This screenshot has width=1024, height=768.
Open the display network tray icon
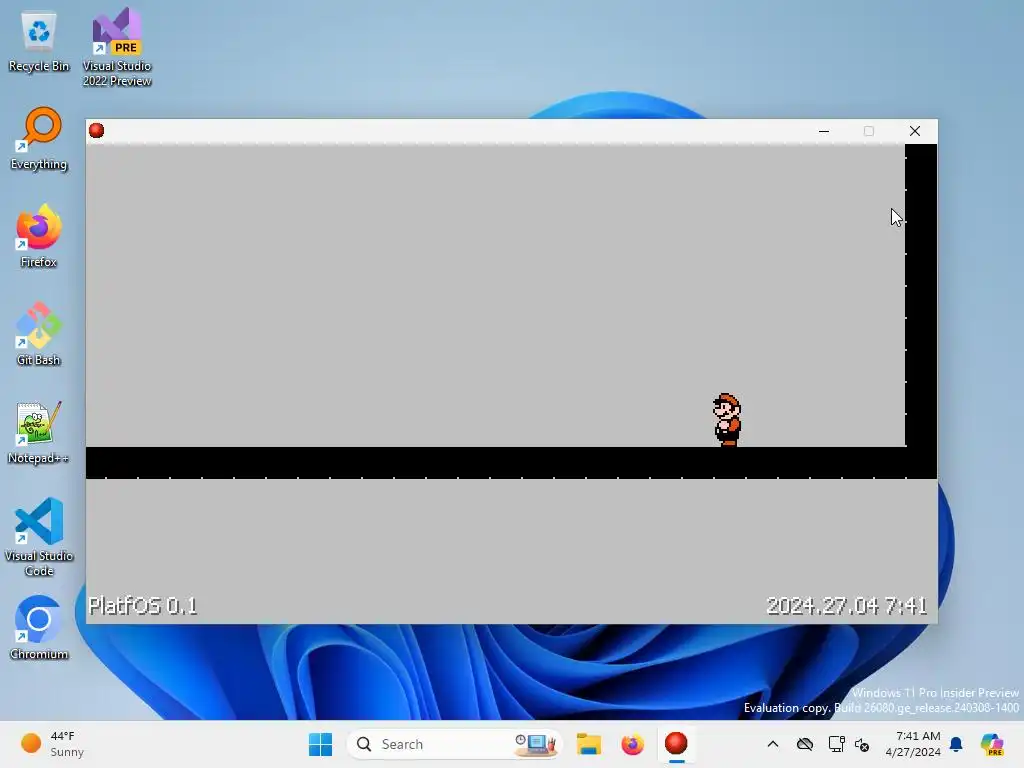tap(836, 744)
